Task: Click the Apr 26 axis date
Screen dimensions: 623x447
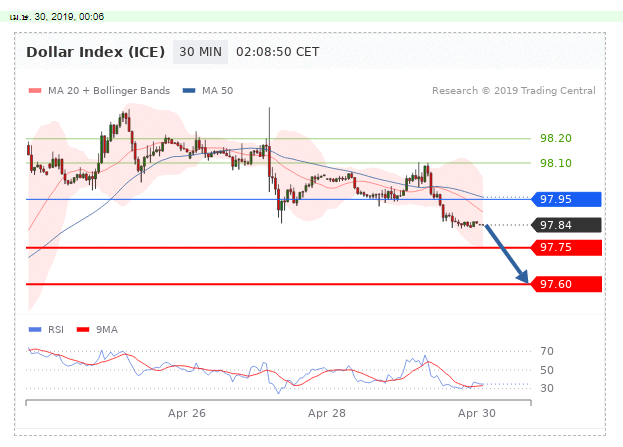Action: [x=187, y=413]
